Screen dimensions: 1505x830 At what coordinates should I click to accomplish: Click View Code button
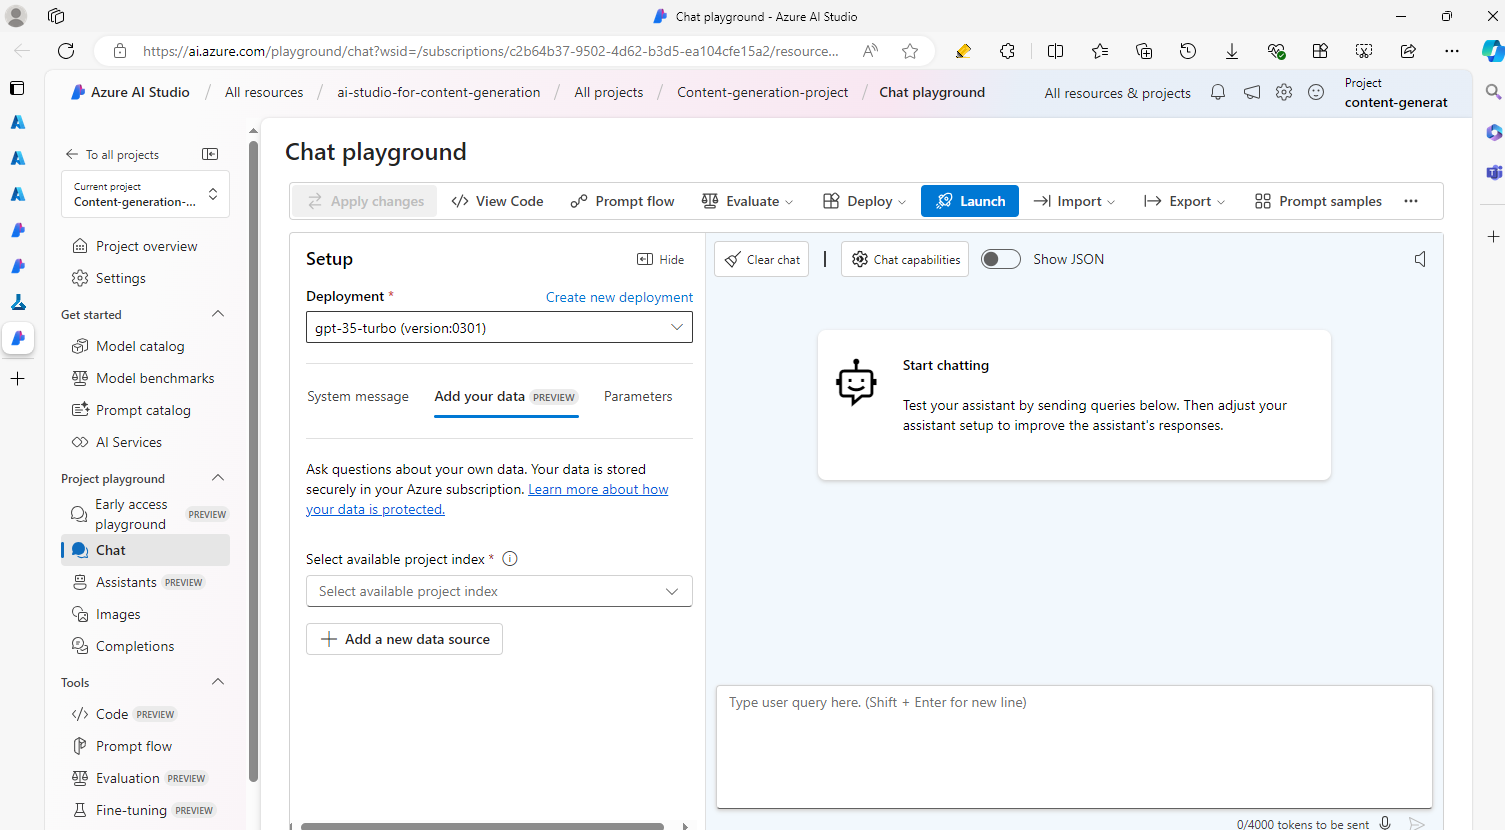click(x=497, y=201)
